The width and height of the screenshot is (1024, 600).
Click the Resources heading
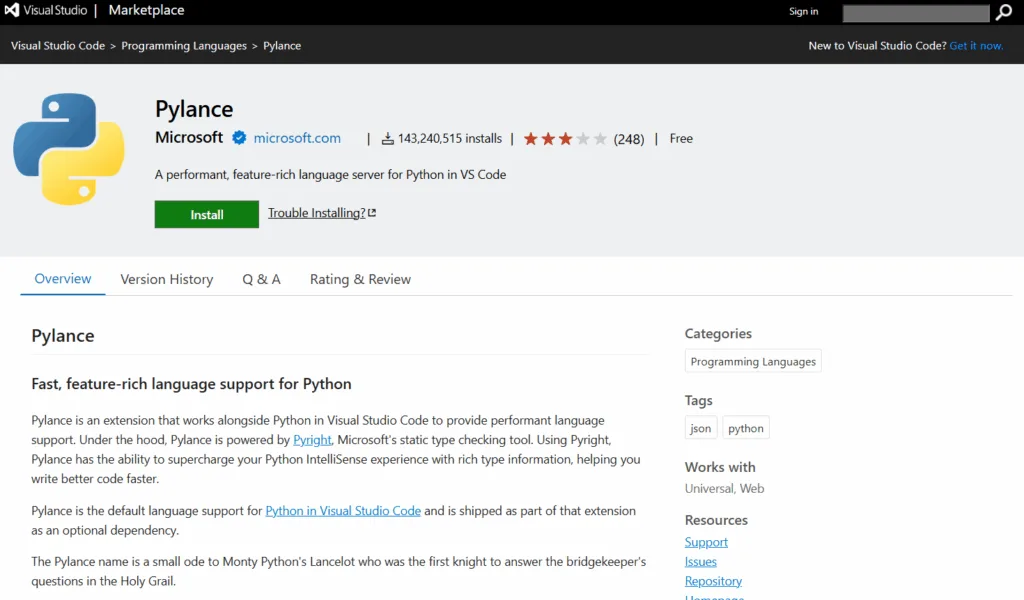(716, 520)
